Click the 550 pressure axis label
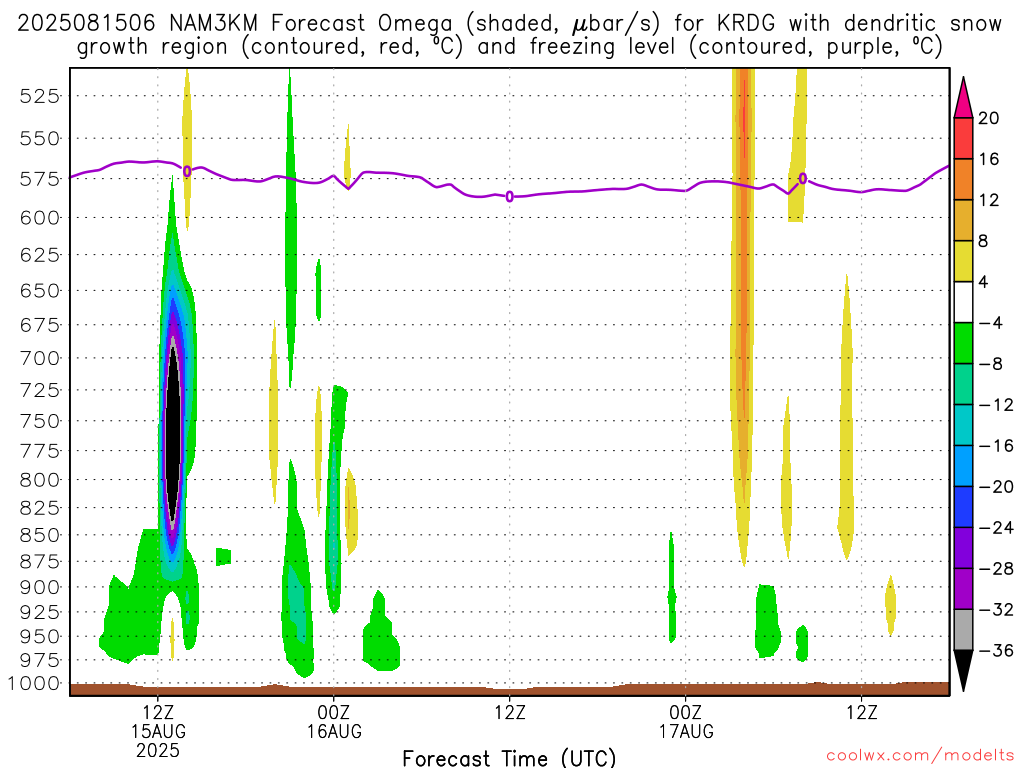 [40, 138]
